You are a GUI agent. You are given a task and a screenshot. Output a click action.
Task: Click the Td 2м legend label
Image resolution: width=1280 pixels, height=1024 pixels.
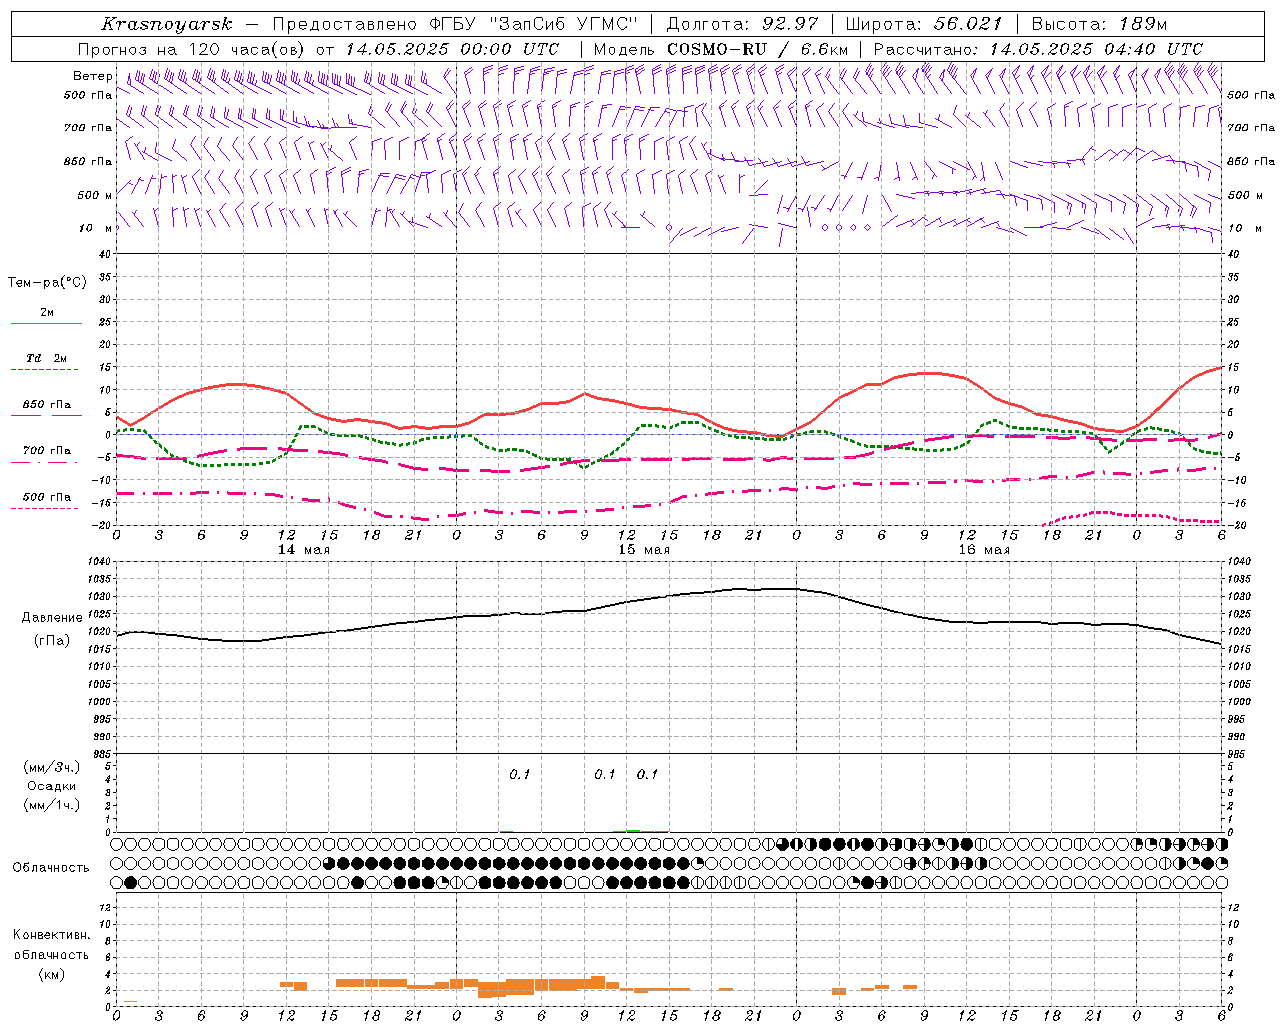click(46, 357)
